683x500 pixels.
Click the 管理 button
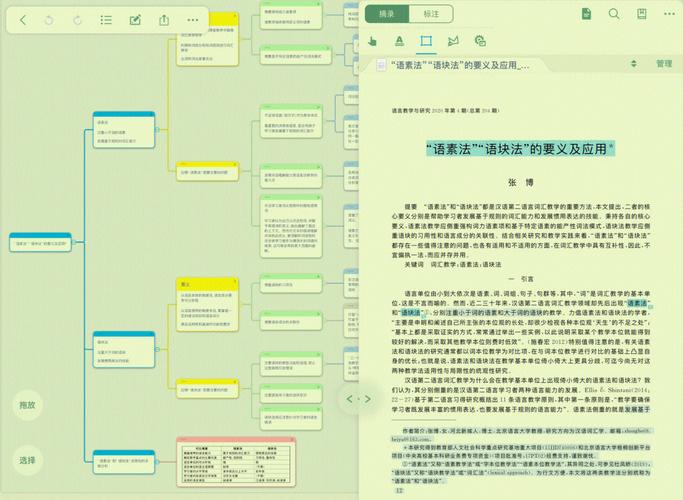(664, 64)
